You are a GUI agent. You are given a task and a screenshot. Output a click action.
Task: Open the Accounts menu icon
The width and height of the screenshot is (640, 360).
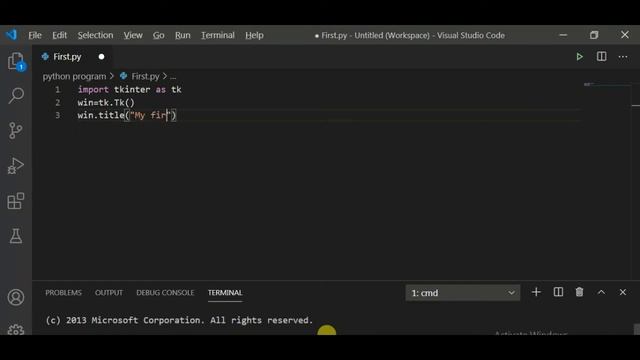coord(16,298)
